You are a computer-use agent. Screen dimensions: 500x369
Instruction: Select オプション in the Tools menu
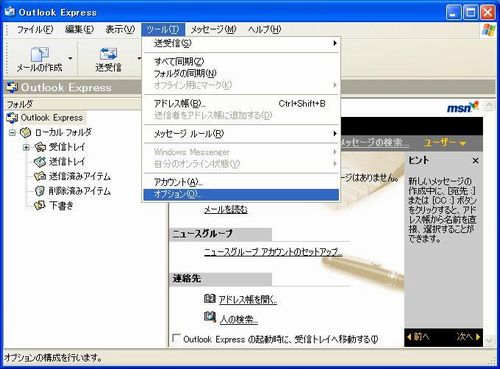241,194
